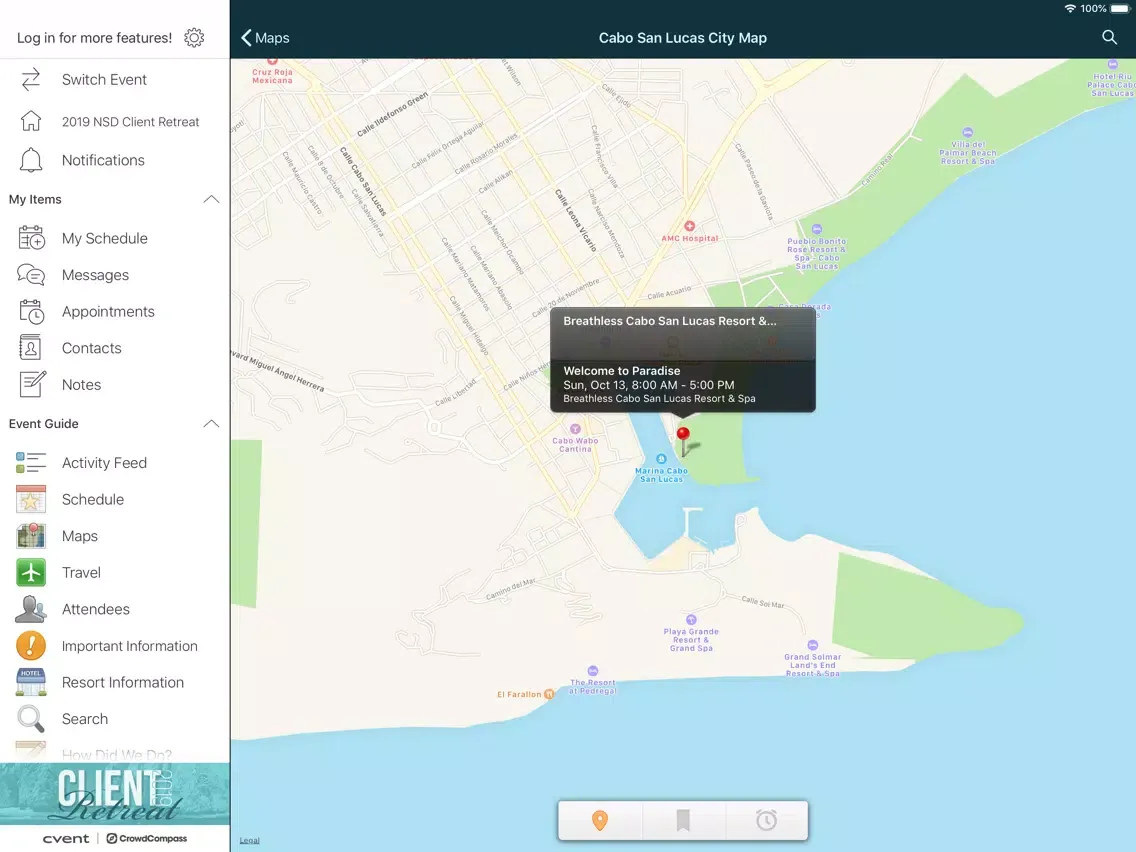Click the Schedule star calendar icon

[31, 499]
